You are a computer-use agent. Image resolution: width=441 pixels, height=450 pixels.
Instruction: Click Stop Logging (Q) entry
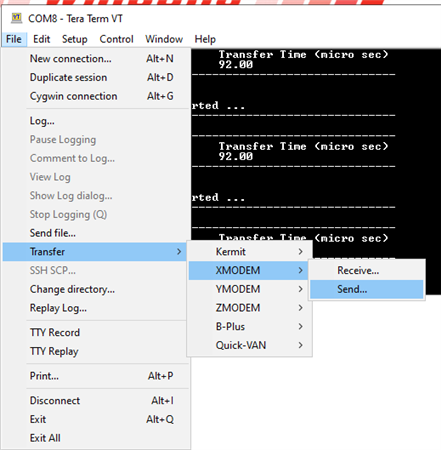pyautogui.click(x=96, y=214)
